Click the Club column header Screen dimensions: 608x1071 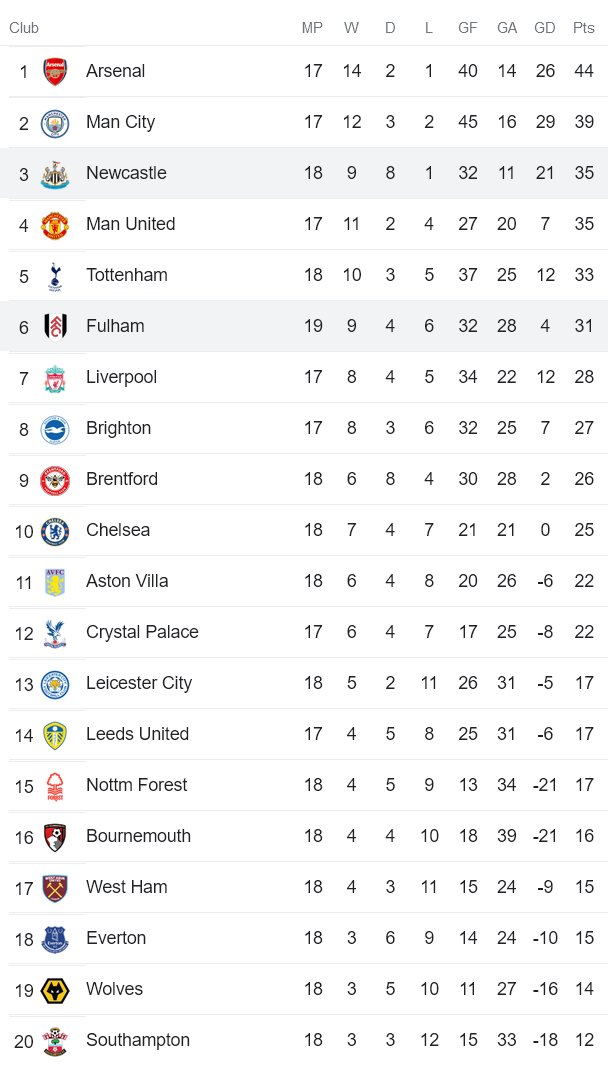23,28
